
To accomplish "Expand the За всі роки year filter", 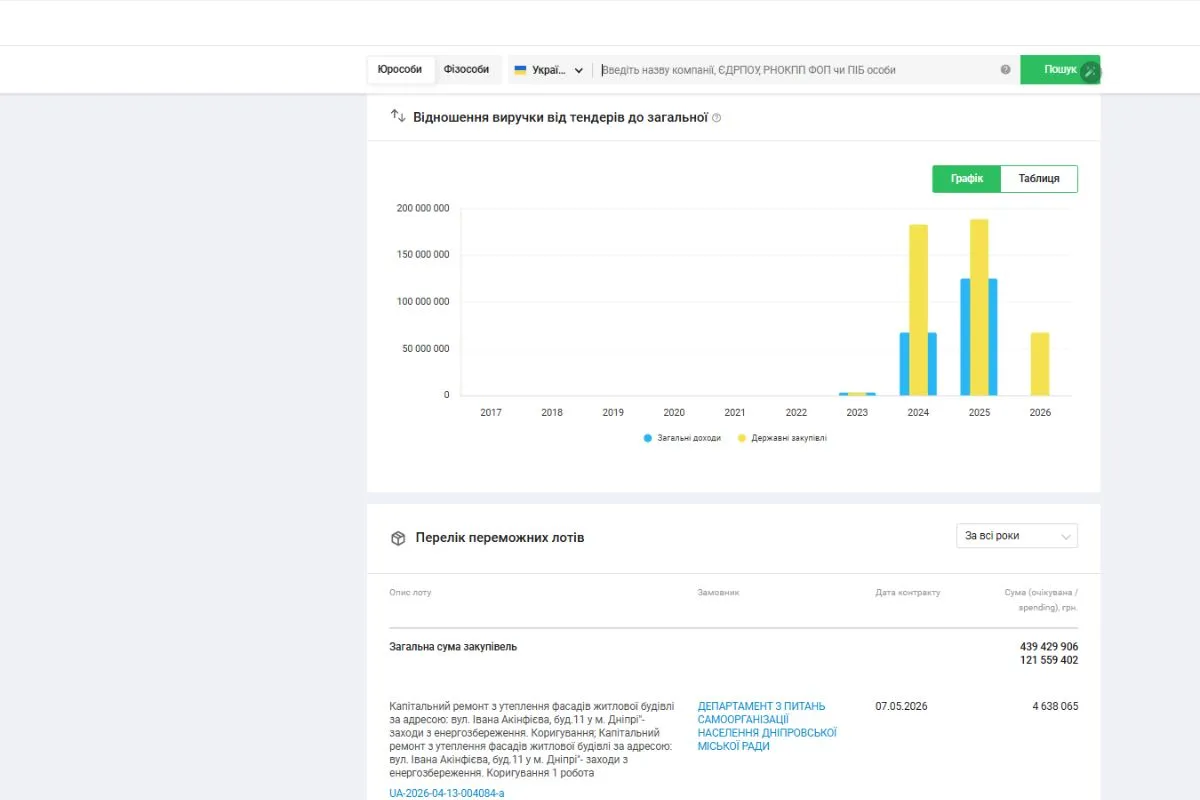I will [1017, 536].
